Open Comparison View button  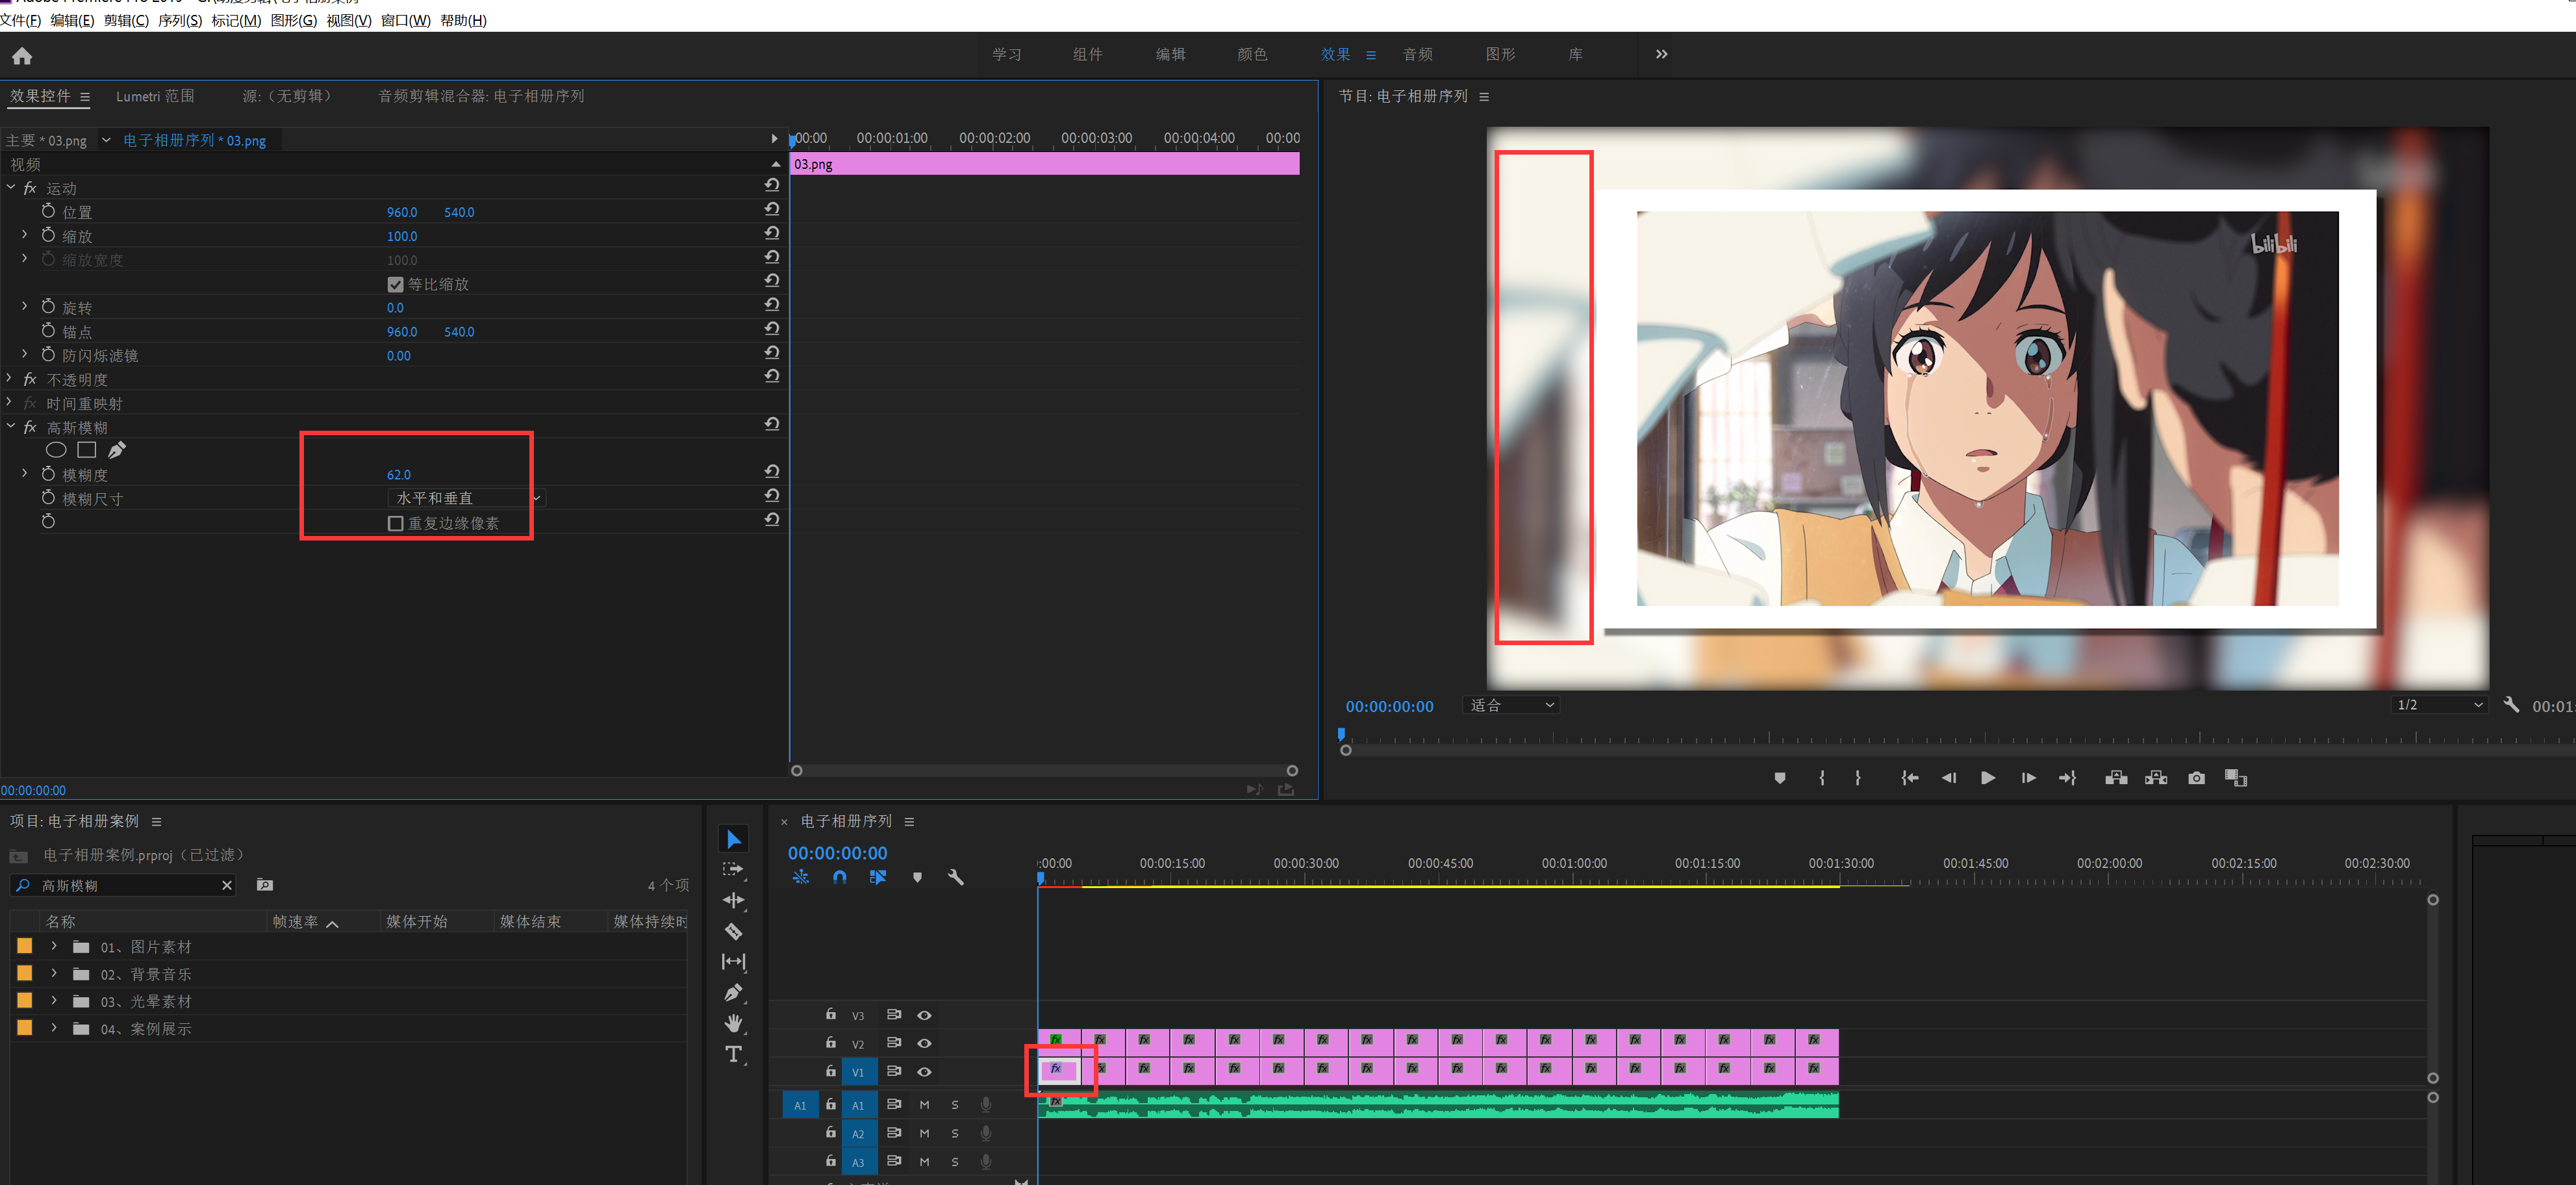pyautogui.click(x=2236, y=778)
